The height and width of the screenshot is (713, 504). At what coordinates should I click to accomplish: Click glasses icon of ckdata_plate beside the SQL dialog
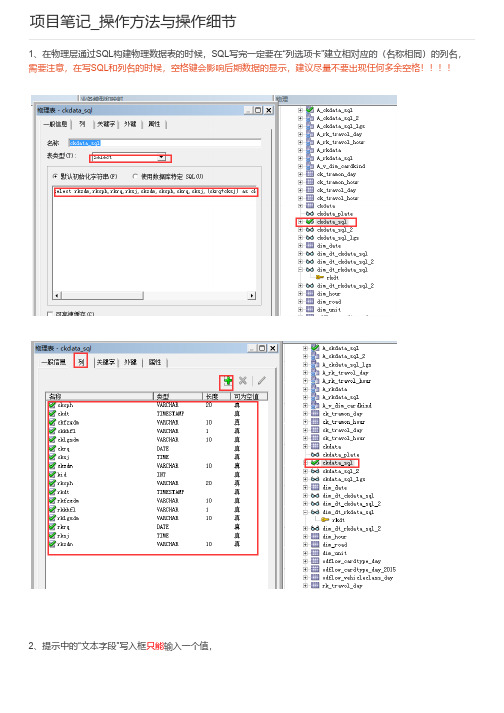tap(310, 214)
